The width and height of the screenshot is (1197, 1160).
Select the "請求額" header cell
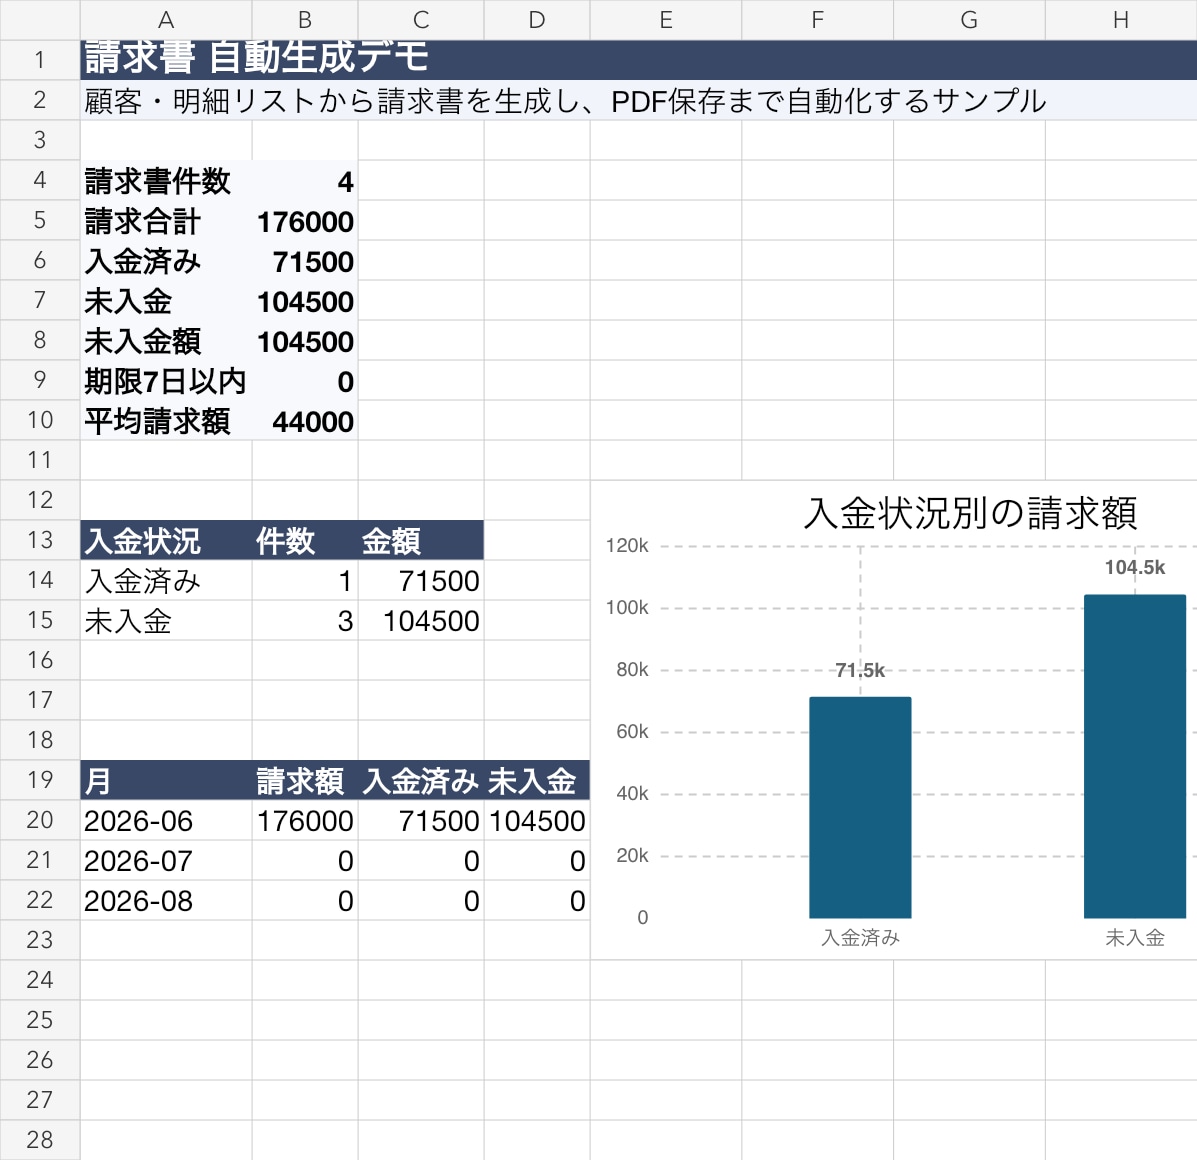(x=305, y=780)
